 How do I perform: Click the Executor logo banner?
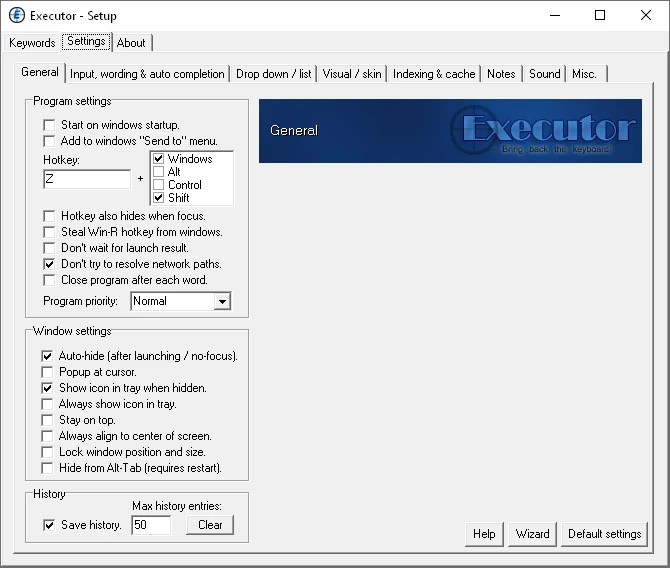click(450, 130)
